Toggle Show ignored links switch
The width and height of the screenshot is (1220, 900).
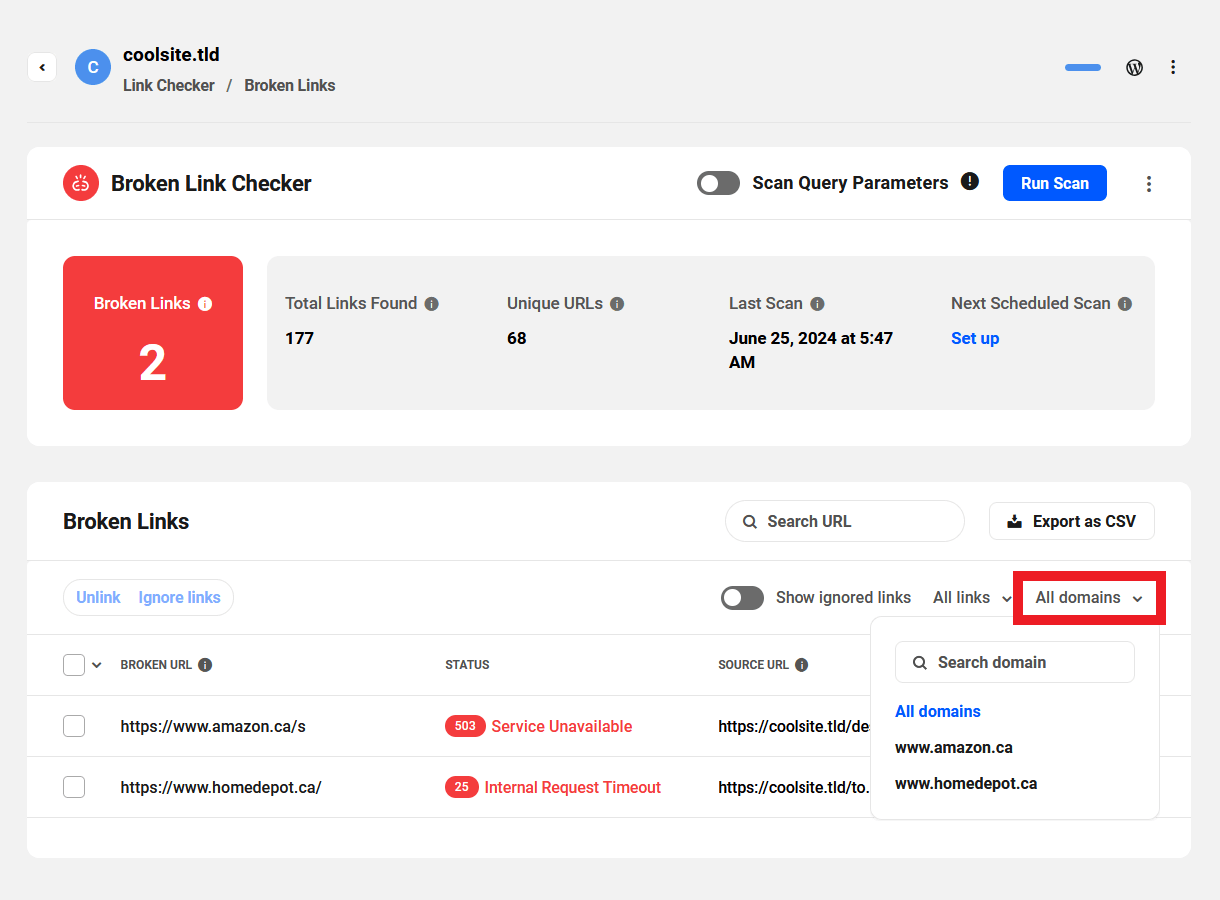click(x=742, y=598)
